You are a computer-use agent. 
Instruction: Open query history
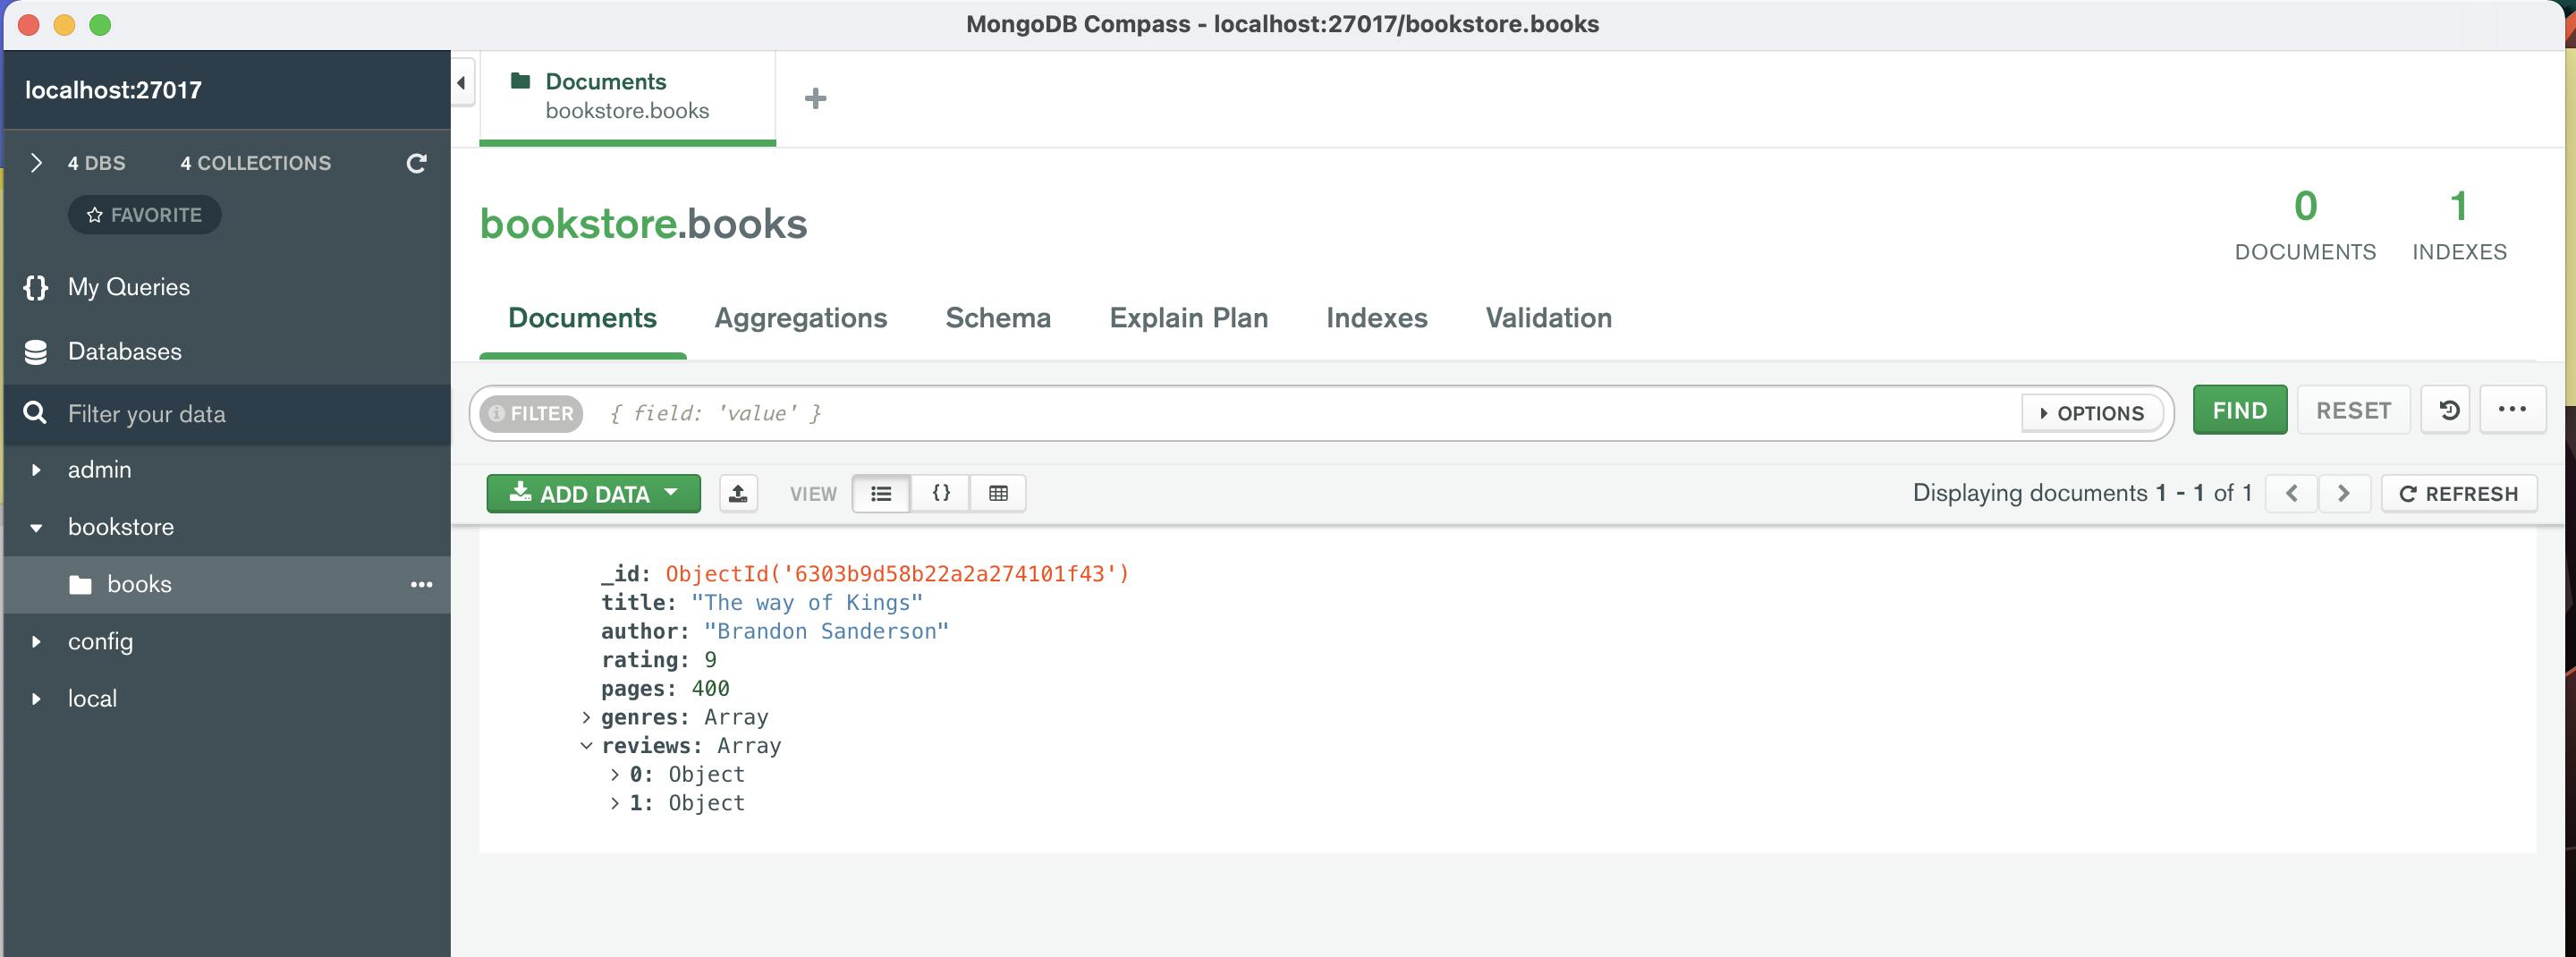(x=2447, y=410)
